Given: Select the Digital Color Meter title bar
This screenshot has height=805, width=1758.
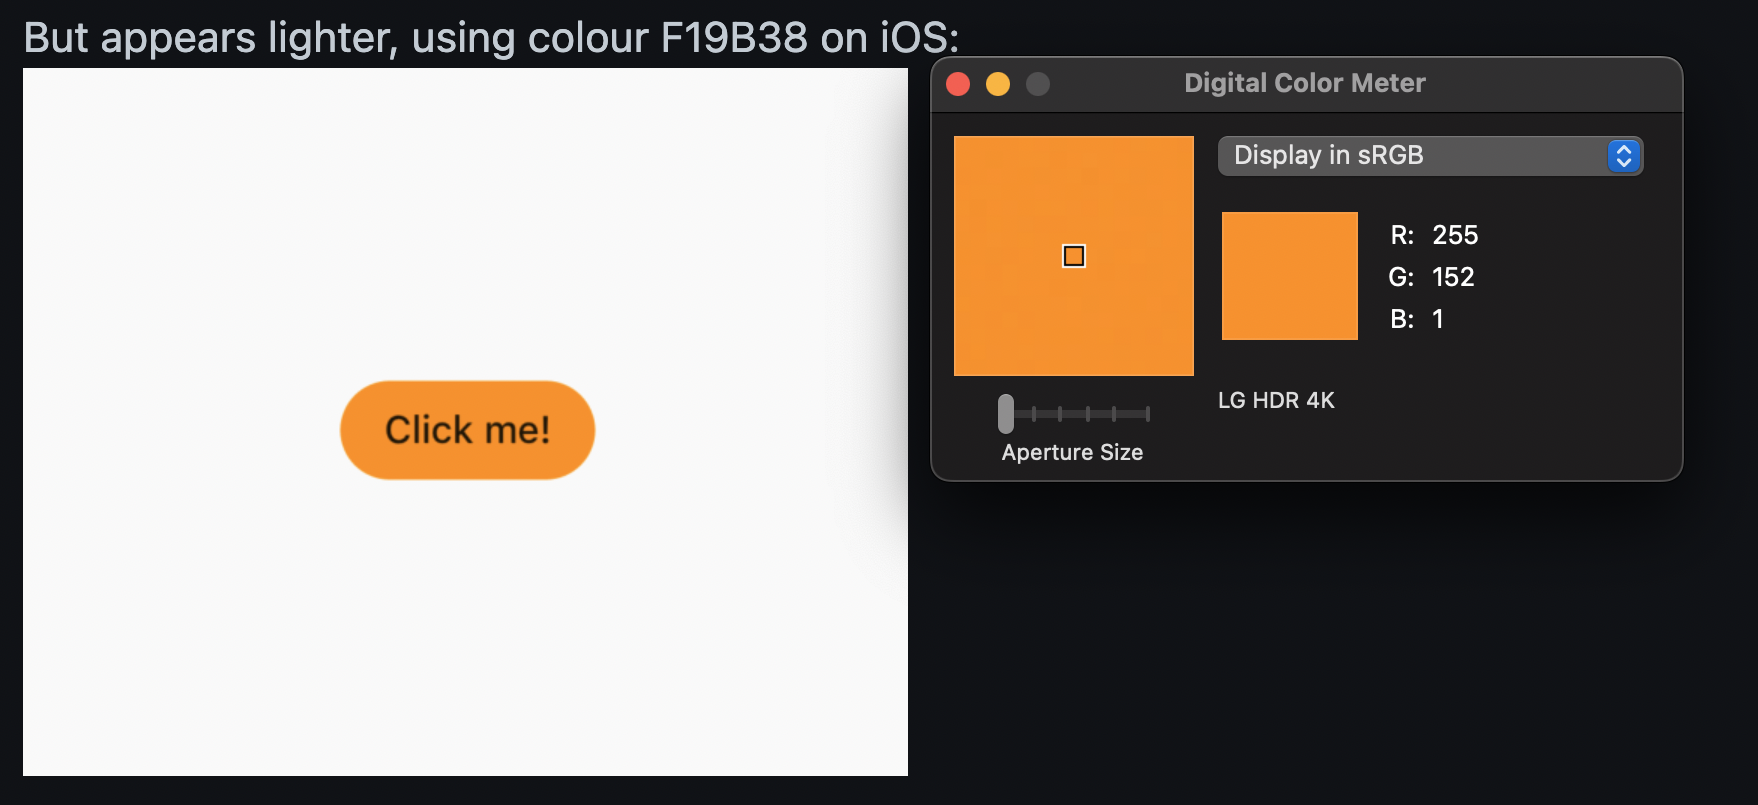Looking at the screenshot, I should click(x=1304, y=82).
